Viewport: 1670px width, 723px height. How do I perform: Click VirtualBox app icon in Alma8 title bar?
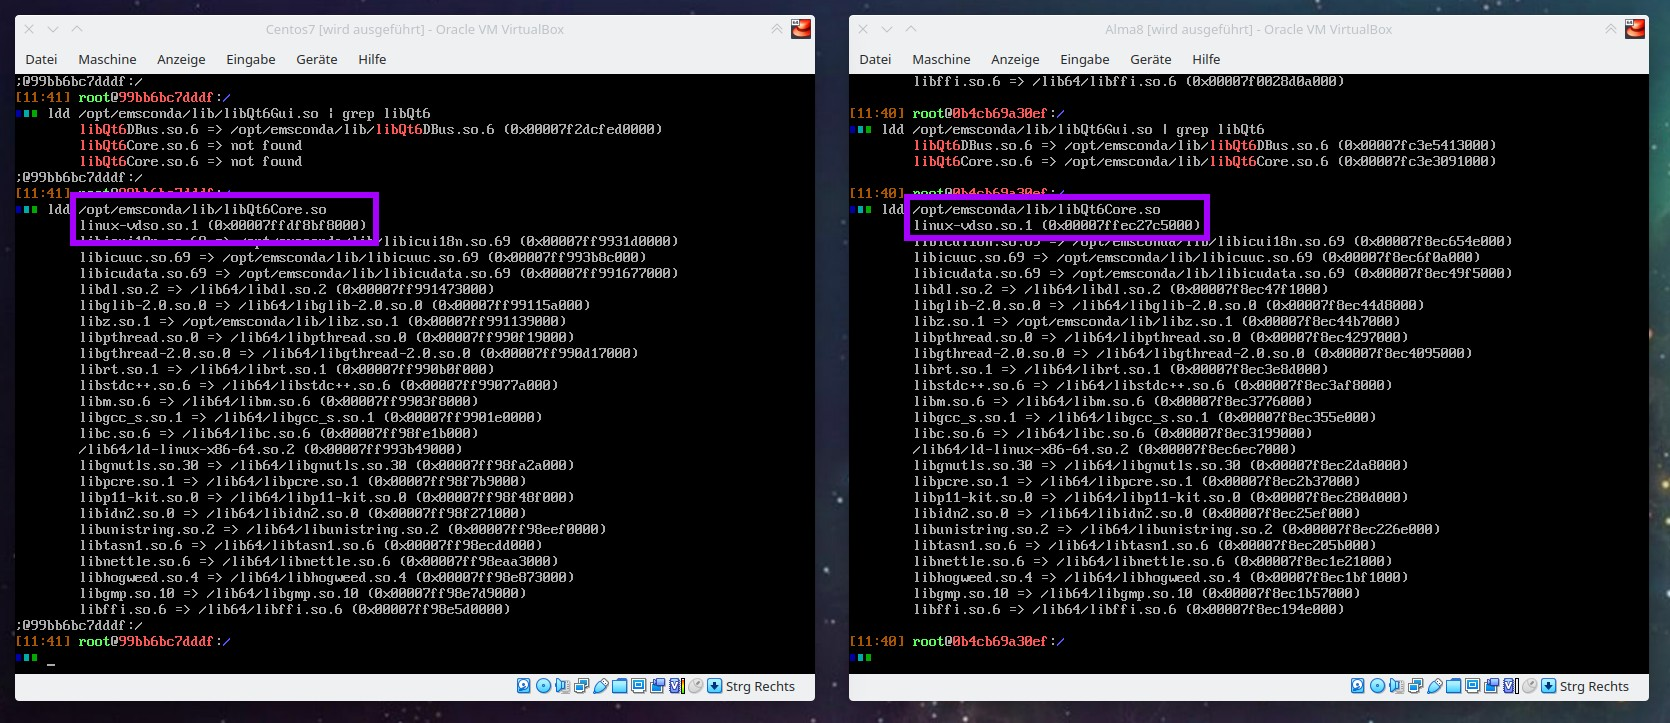tap(1635, 29)
